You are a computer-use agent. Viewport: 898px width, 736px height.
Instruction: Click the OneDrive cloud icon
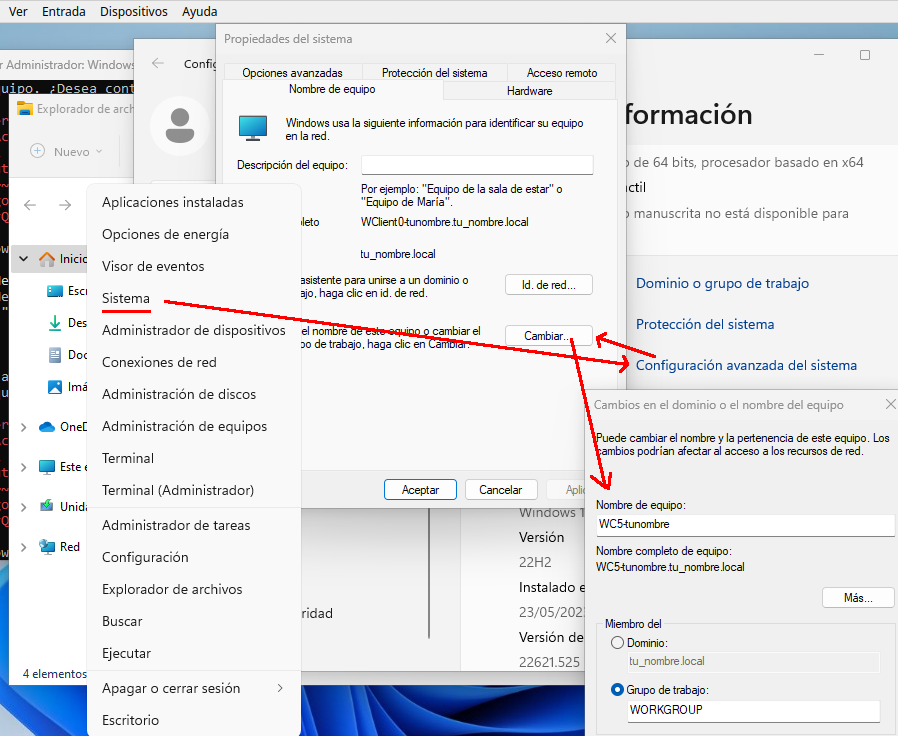tap(47, 427)
